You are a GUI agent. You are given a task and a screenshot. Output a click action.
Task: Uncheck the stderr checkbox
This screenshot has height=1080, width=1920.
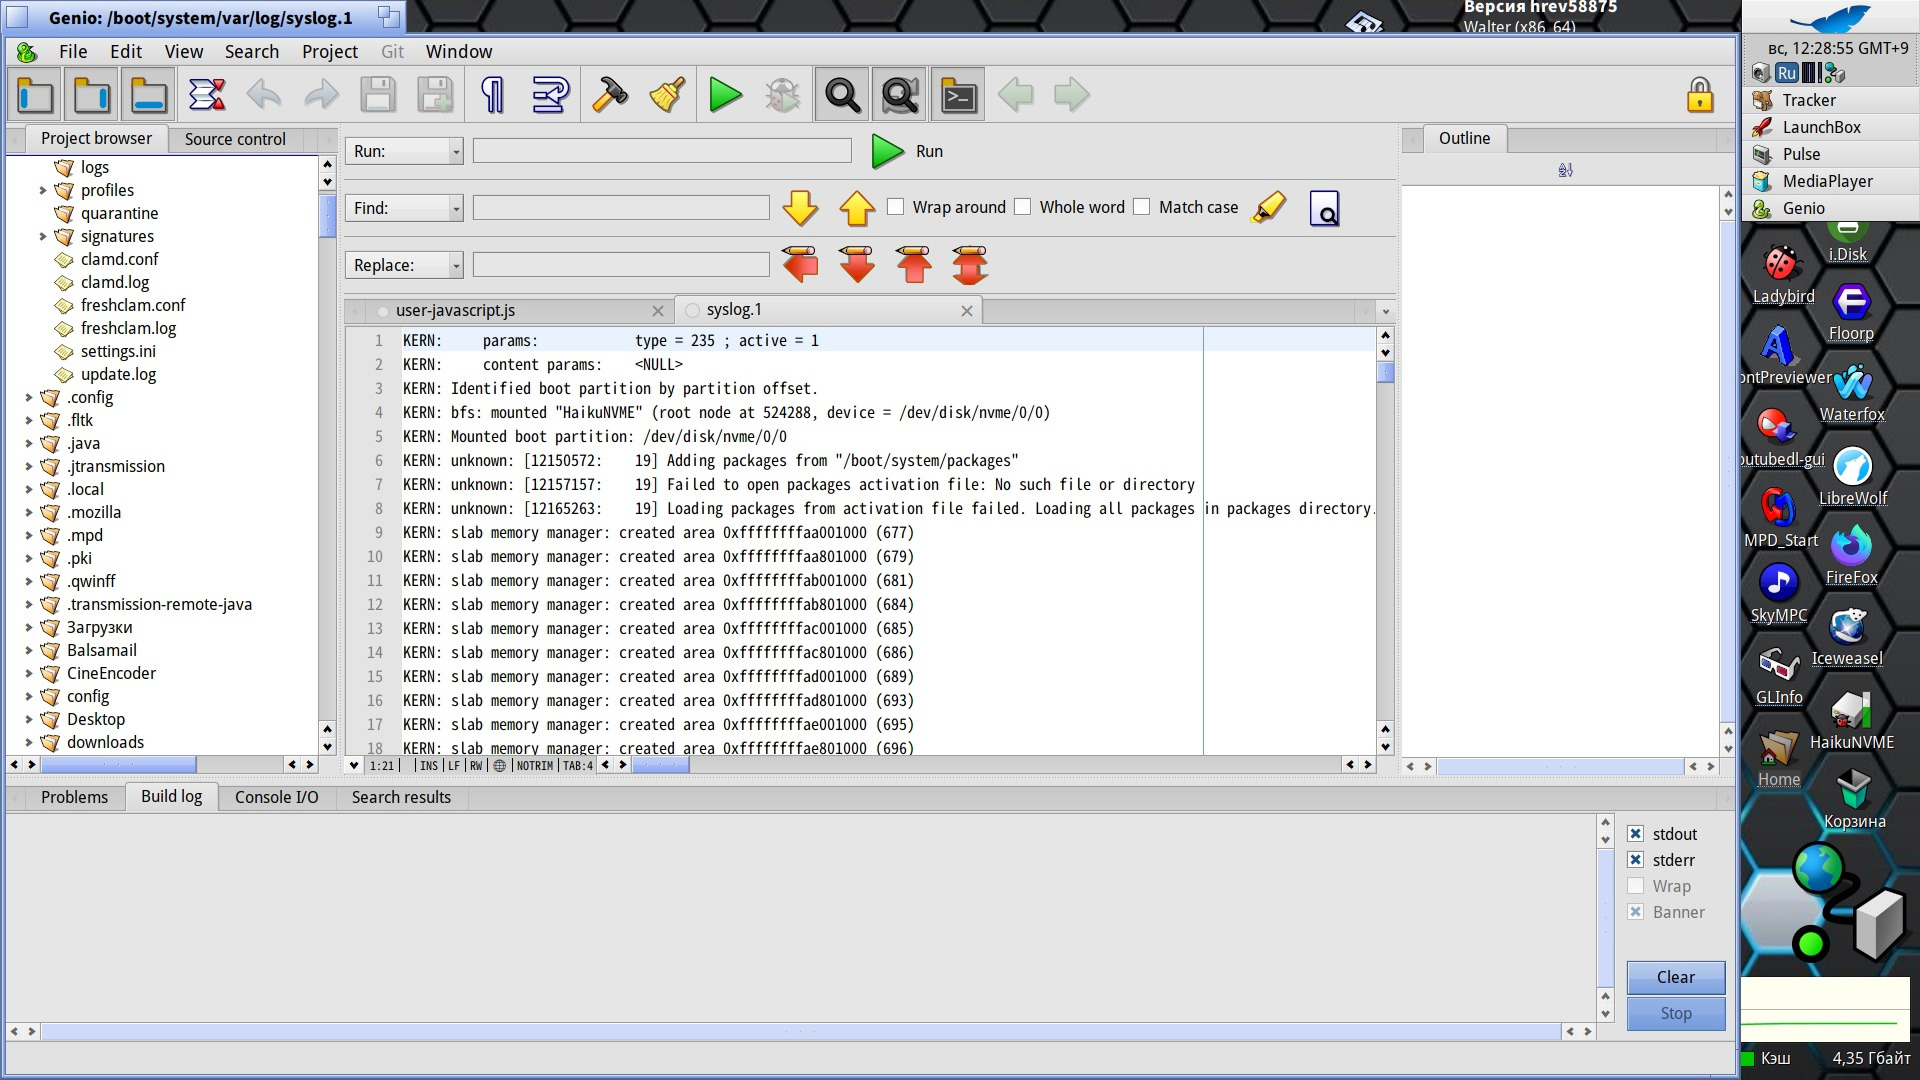pyautogui.click(x=1636, y=860)
